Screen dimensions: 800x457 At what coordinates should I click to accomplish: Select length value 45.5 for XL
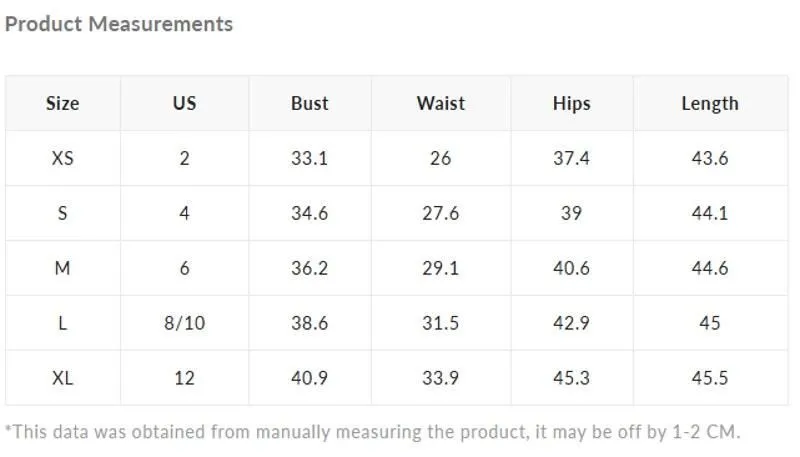pos(710,378)
